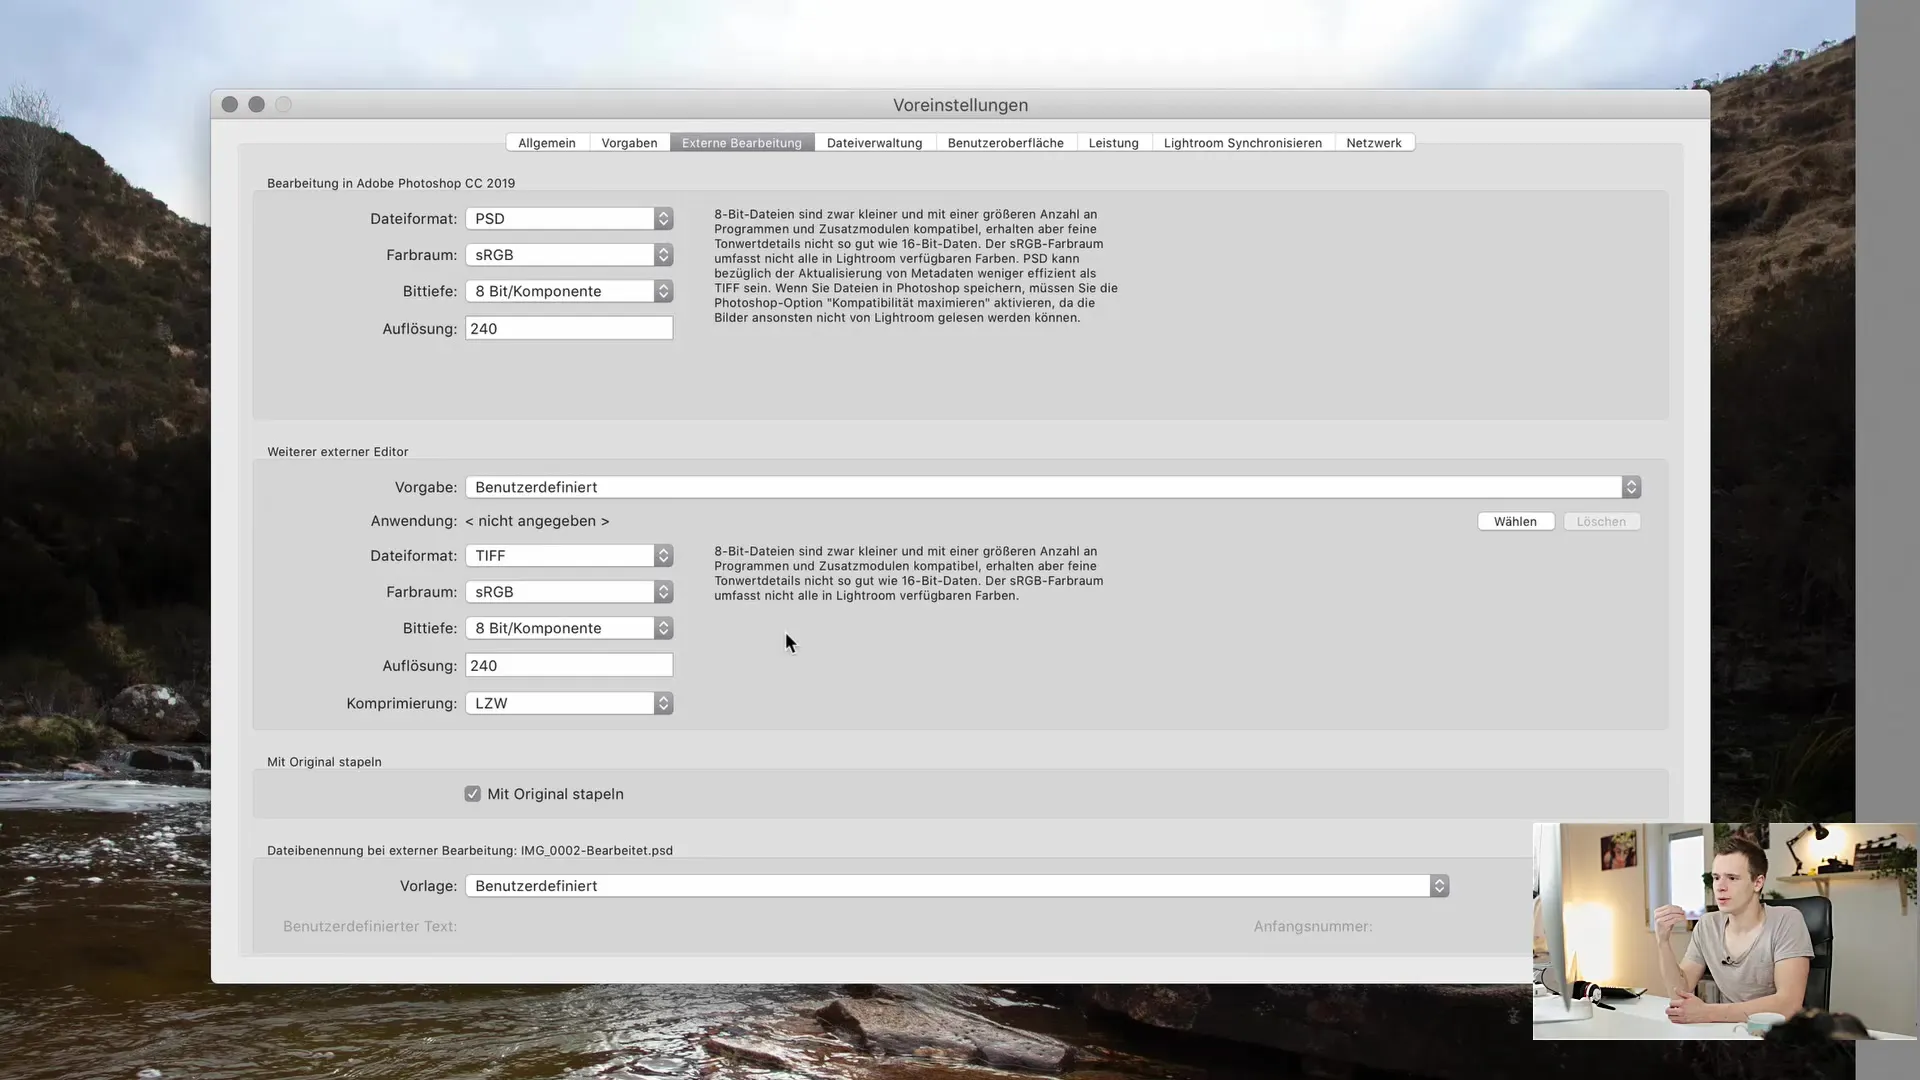Switch to the Allgemein tab

point(547,143)
